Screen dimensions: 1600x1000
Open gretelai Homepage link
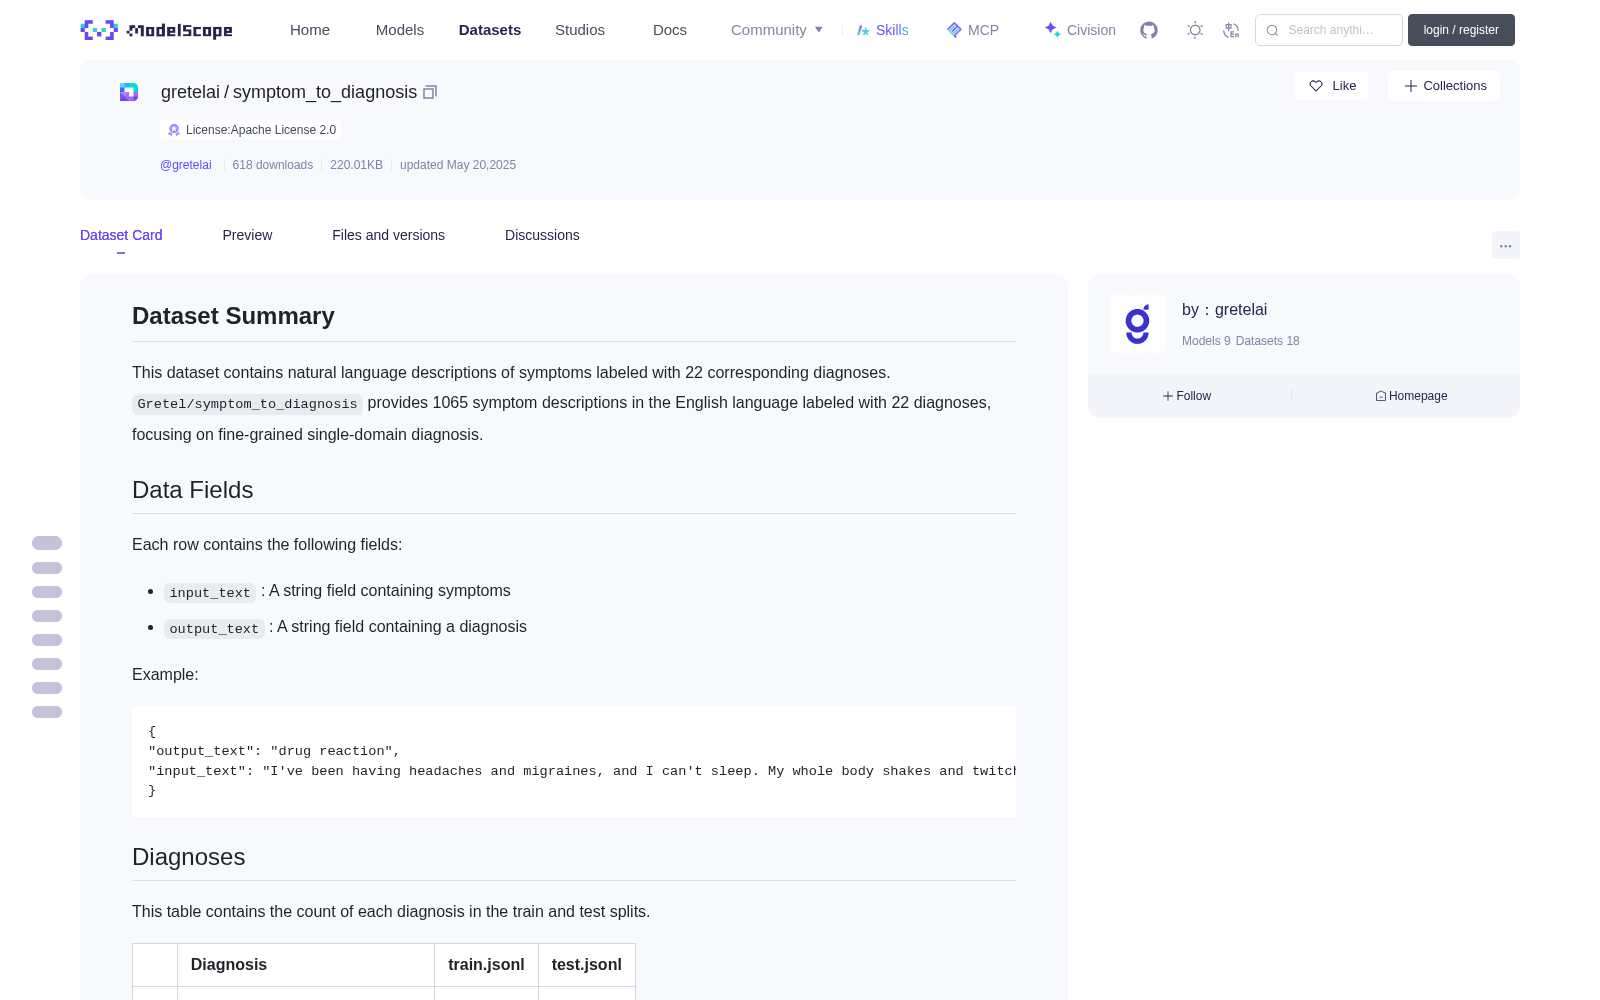(x=1411, y=396)
